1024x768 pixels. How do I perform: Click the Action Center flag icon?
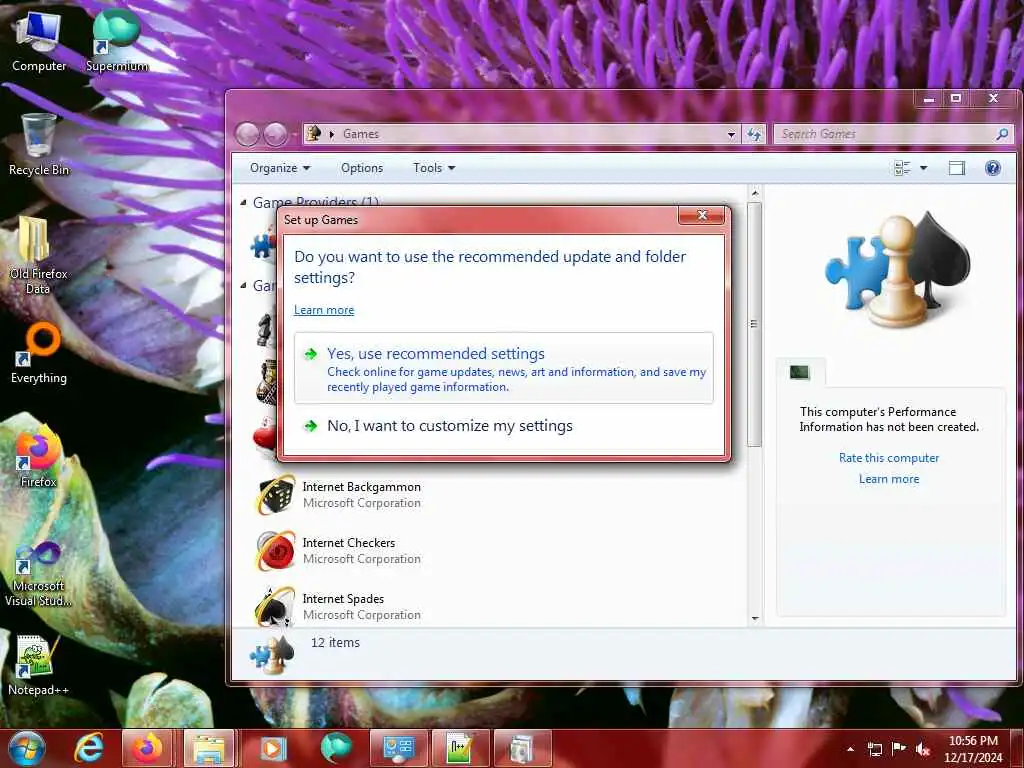(899, 749)
